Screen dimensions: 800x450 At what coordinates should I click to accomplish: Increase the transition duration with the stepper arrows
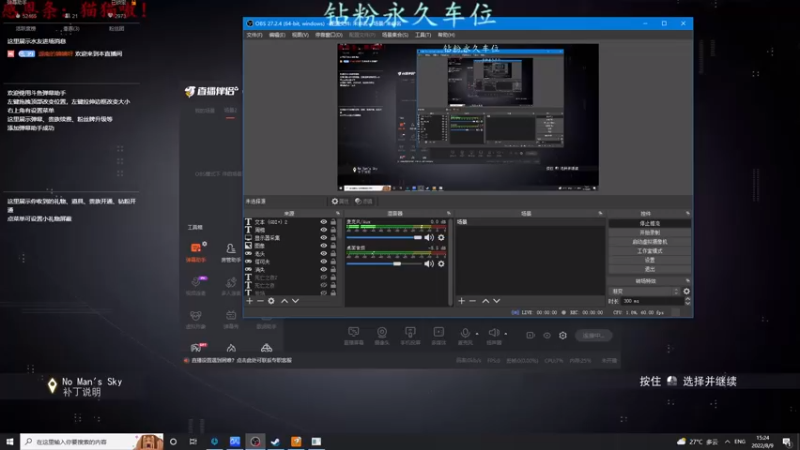click(x=687, y=299)
